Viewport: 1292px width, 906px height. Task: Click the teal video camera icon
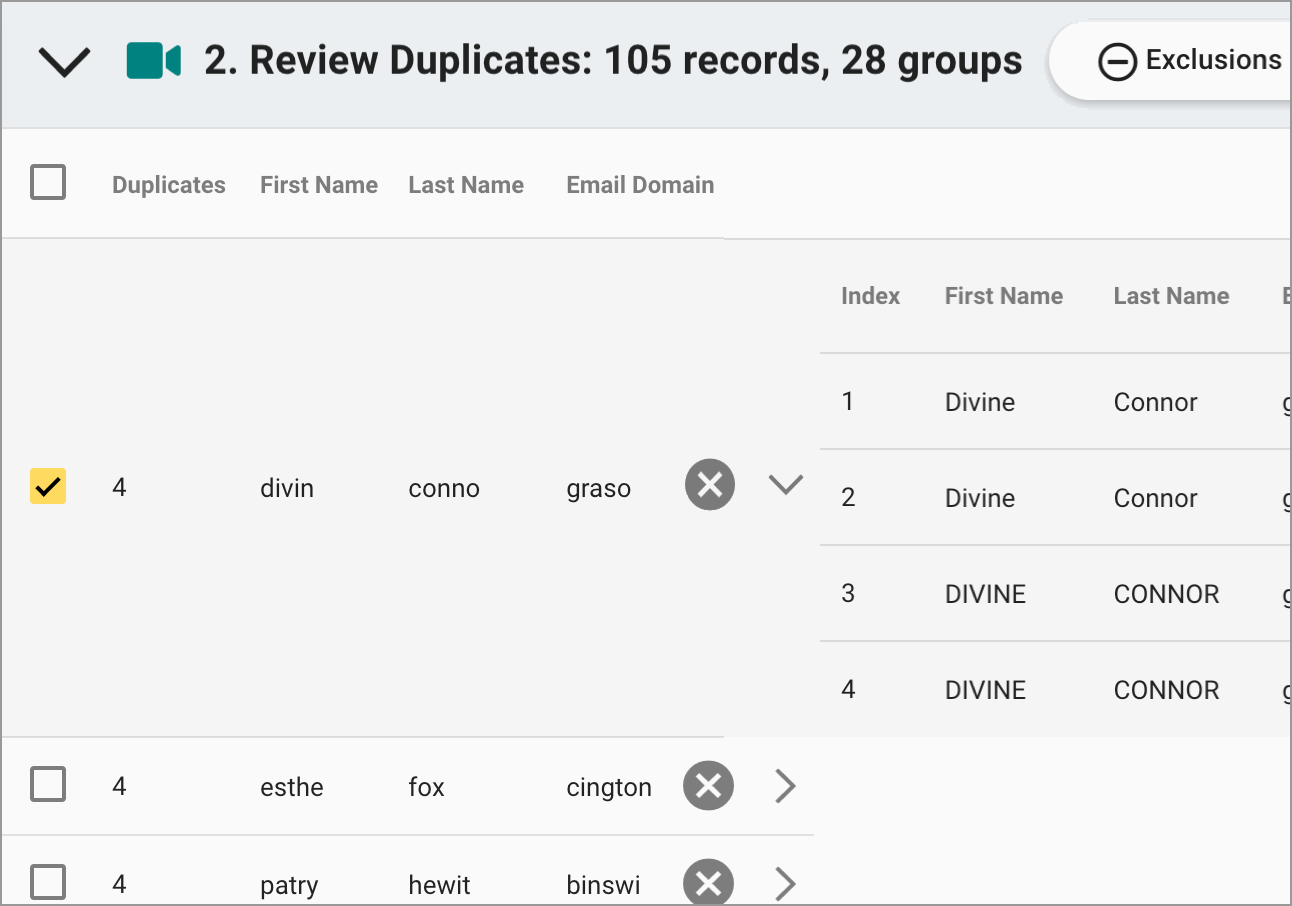point(153,59)
